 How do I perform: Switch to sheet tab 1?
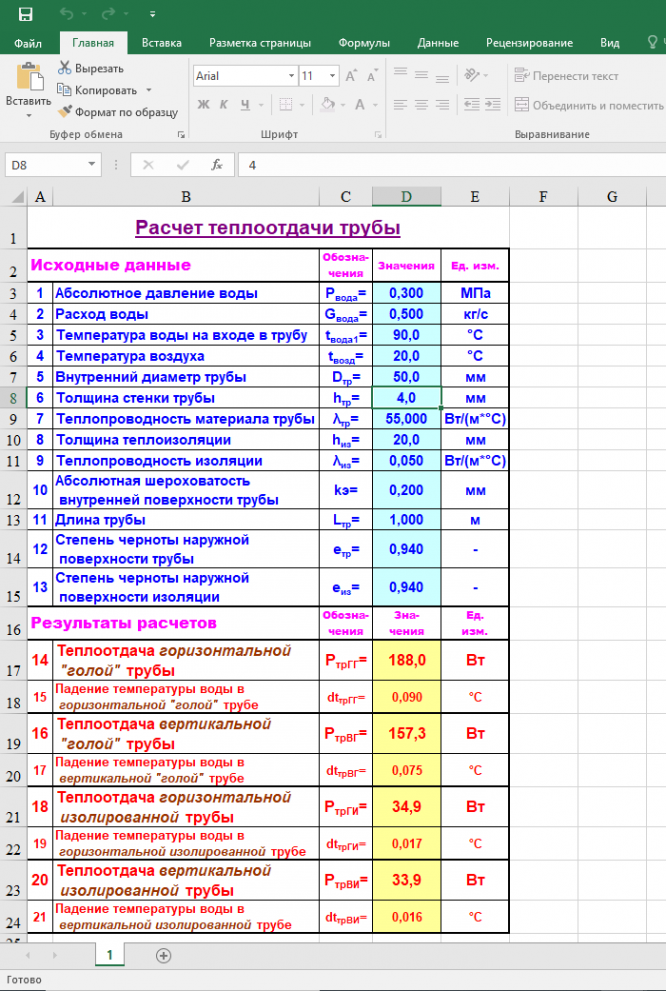tap(109, 955)
